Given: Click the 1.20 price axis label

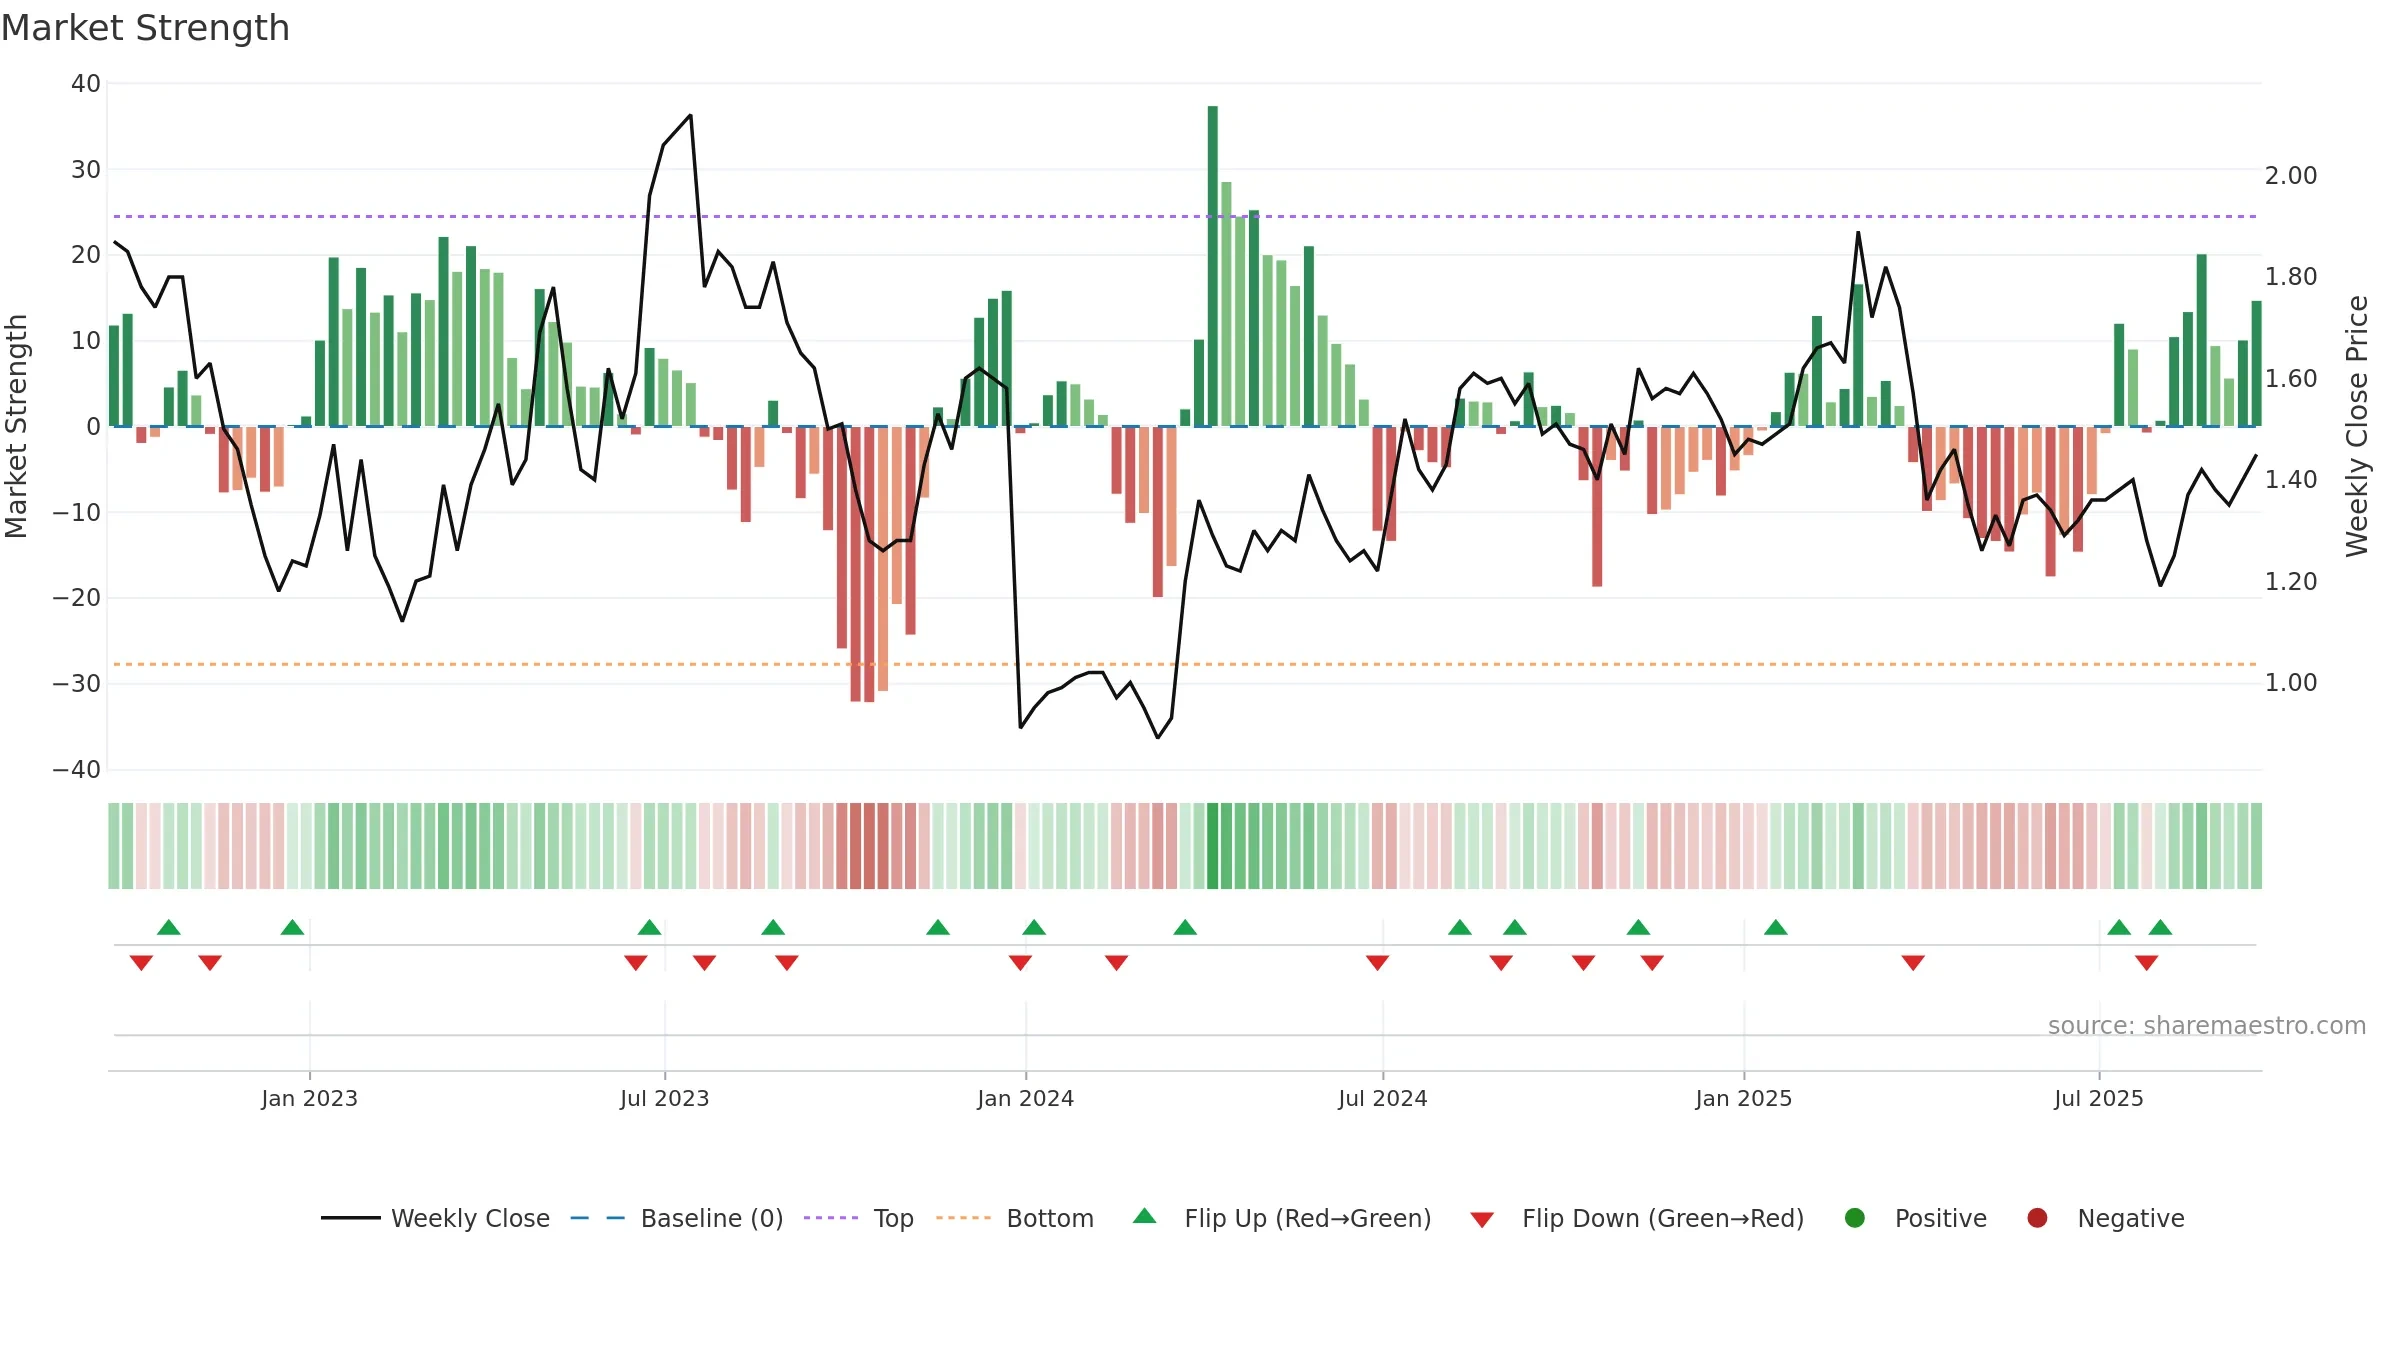Looking at the screenshot, I should click(x=2291, y=581).
